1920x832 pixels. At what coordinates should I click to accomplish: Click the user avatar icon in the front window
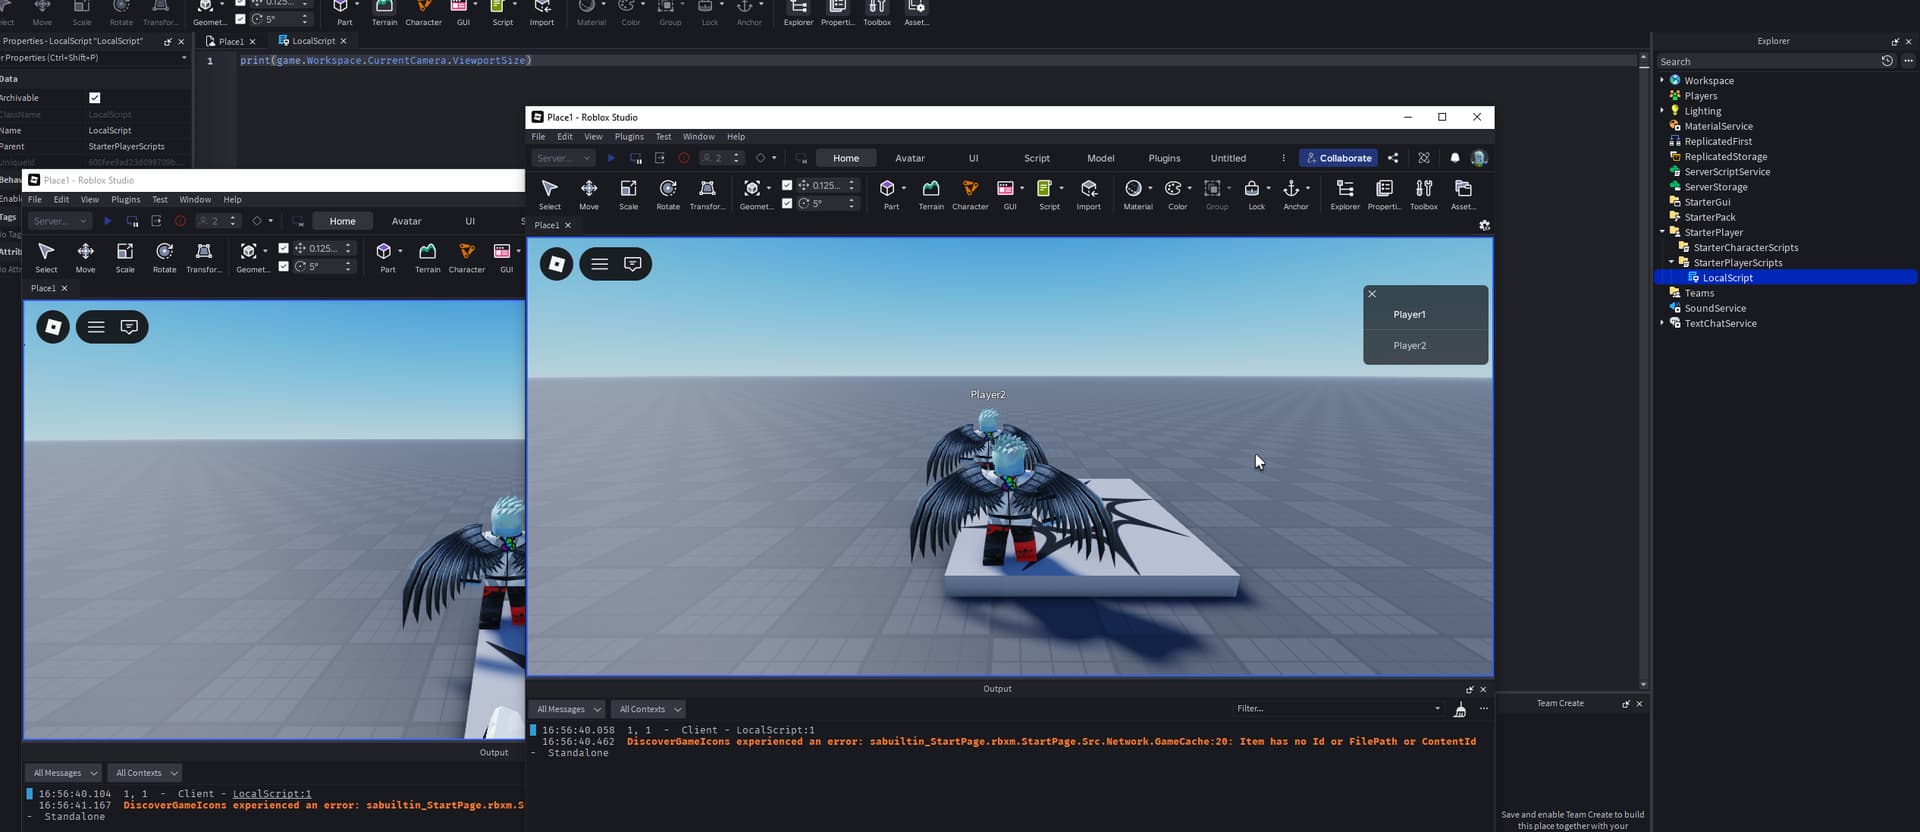(1479, 158)
